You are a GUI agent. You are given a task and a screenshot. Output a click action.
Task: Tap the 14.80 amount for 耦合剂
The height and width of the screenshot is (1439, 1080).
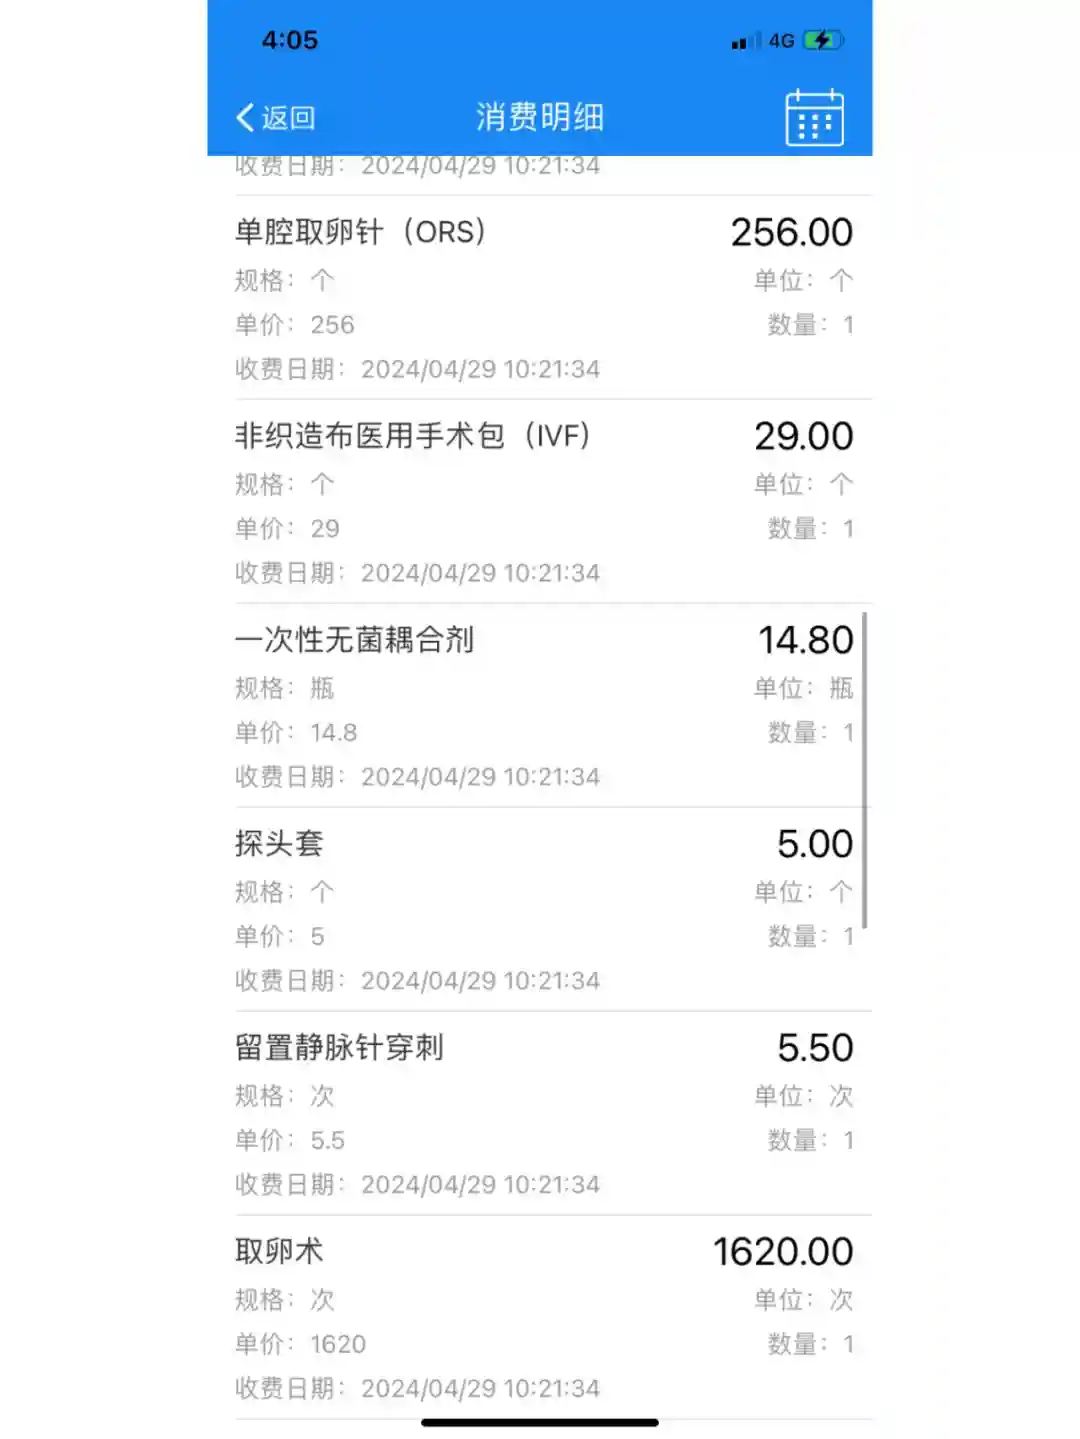click(805, 641)
